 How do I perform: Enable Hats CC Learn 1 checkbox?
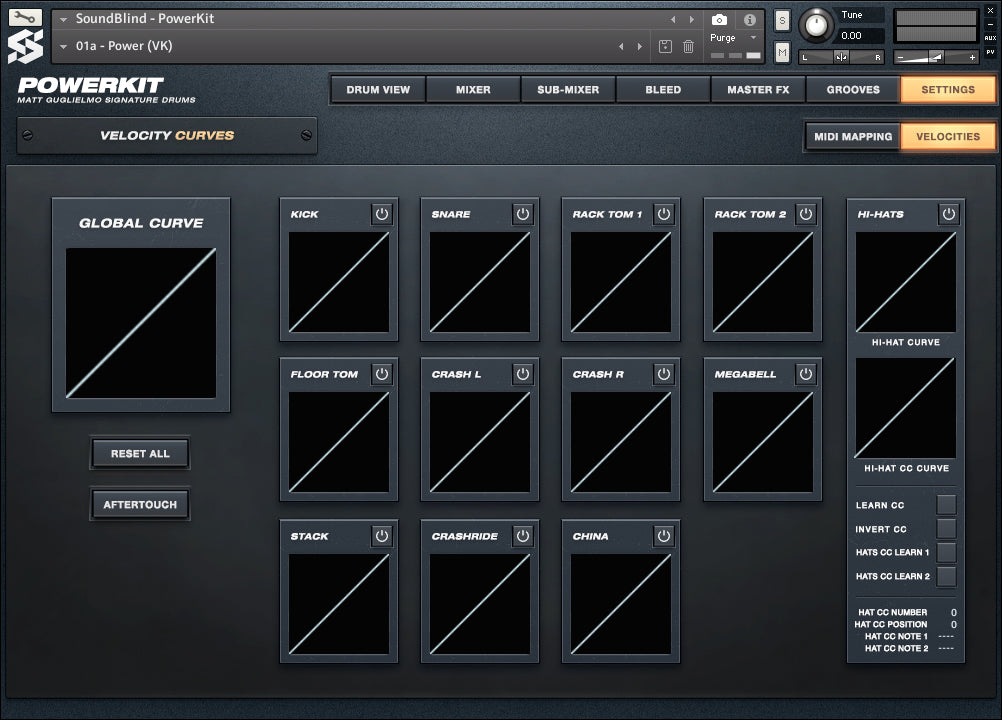[946, 552]
